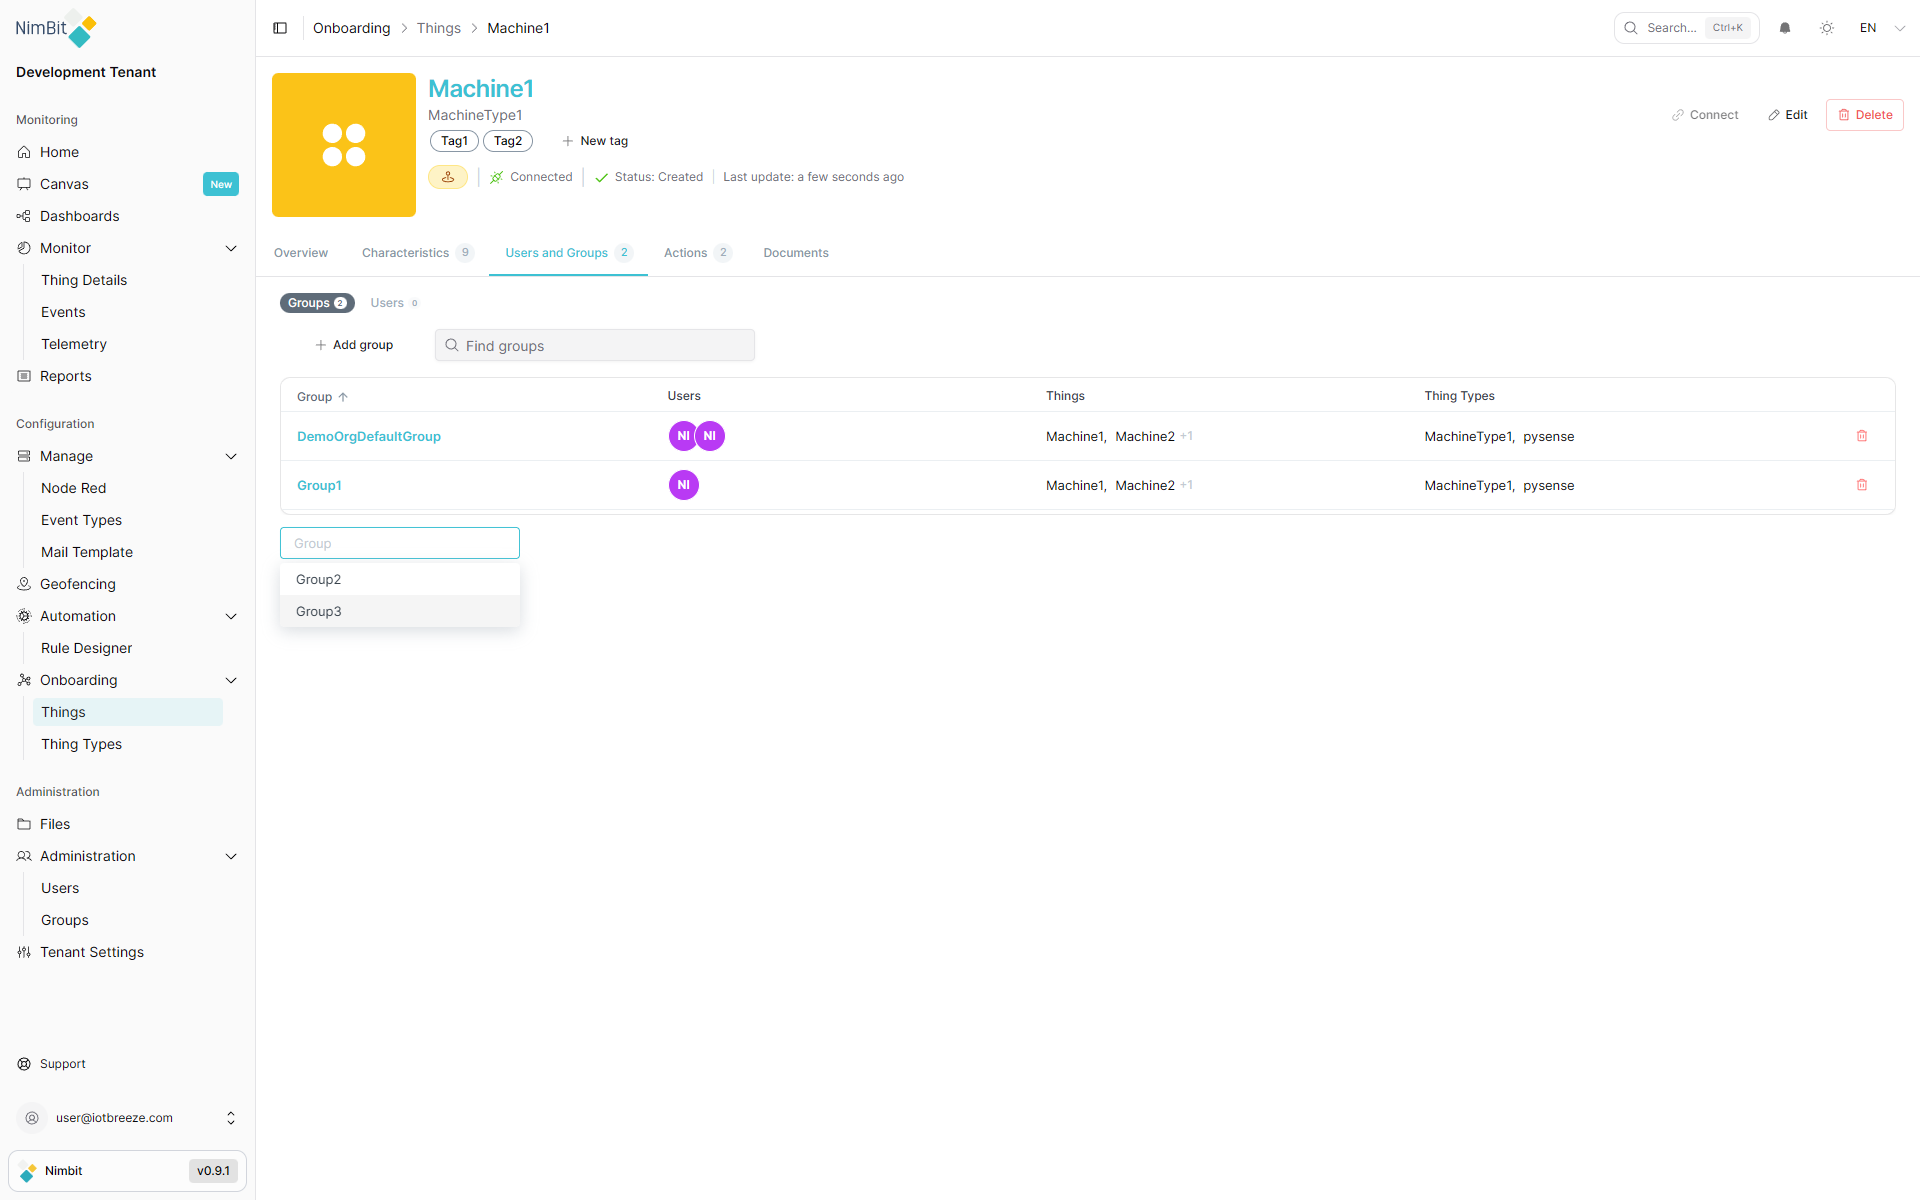The image size is (1920, 1200).
Task: Click the Delete button for Machine1
Action: (x=1864, y=115)
